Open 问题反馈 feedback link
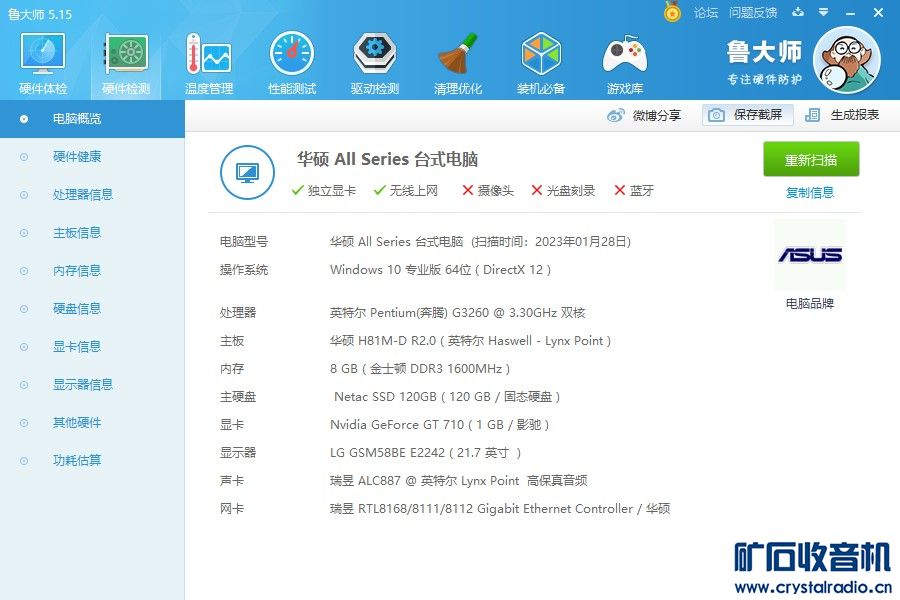This screenshot has height=600, width=900. 752,13
